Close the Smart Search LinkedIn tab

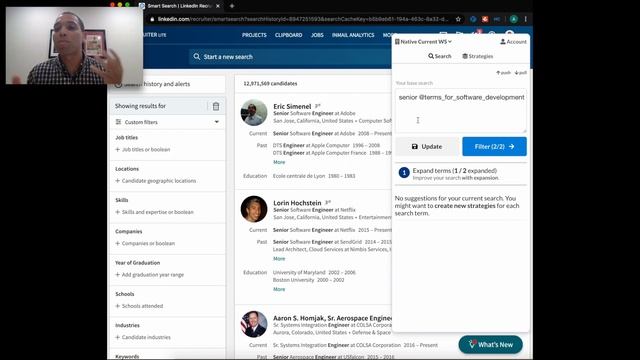tap(218, 6)
